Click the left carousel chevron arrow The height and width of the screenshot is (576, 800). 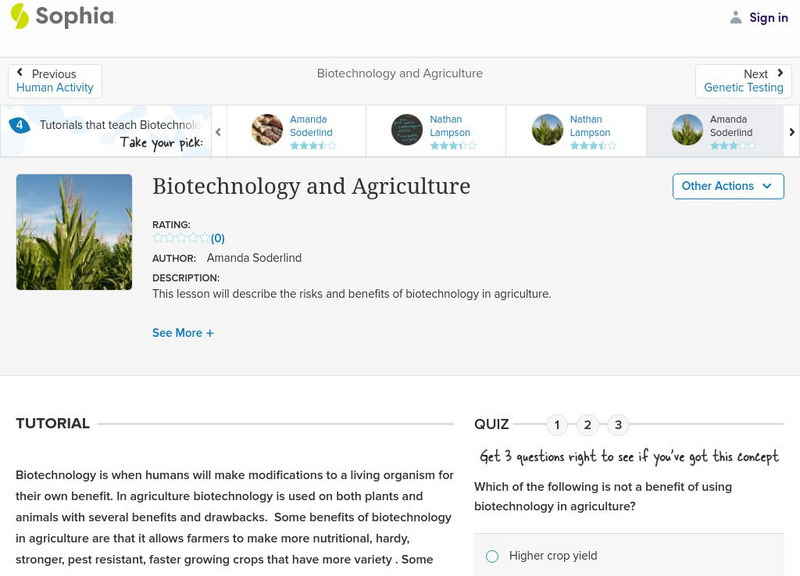point(219,131)
